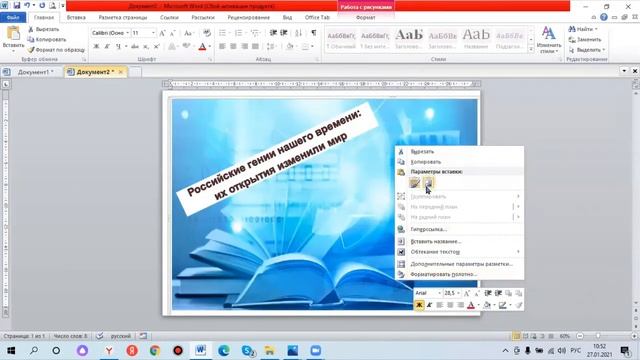Click the Save icon in the quick access toolbar
This screenshot has height=360, width=640.
coord(17,5)
